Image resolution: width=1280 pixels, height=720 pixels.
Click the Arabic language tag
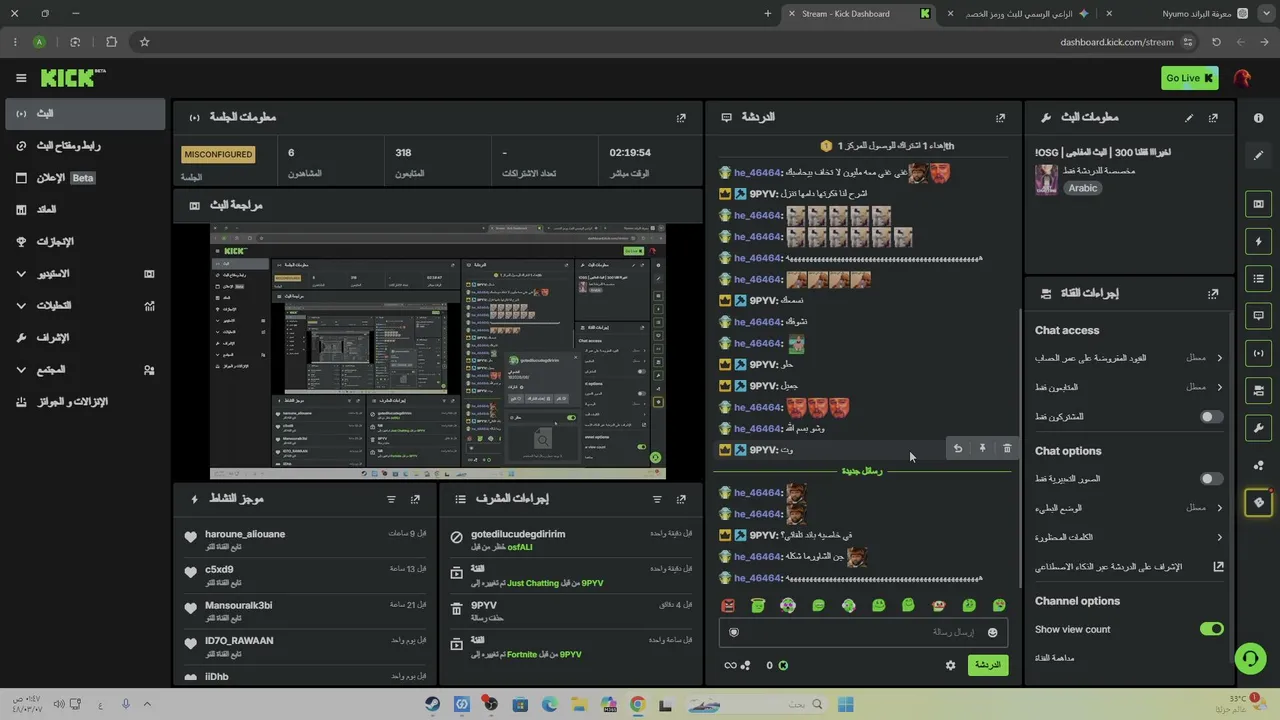1082,188
